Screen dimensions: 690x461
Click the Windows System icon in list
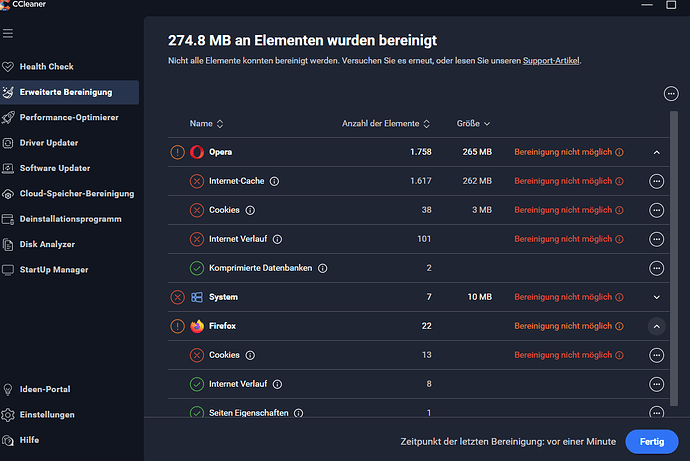point(197,297)
